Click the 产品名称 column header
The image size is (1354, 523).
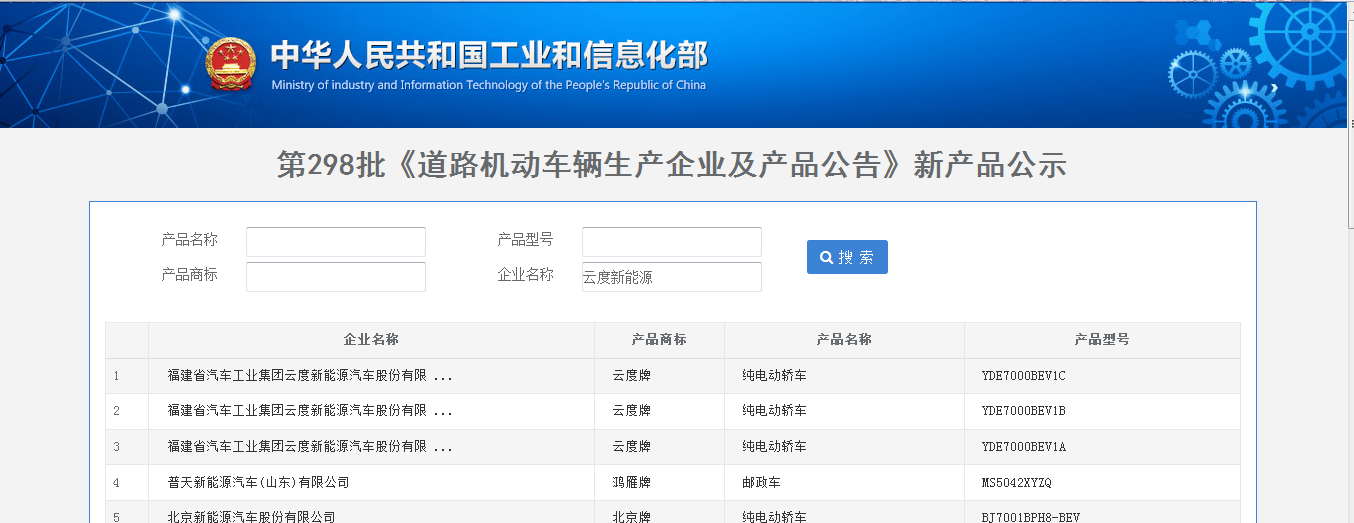pos(844,340)
